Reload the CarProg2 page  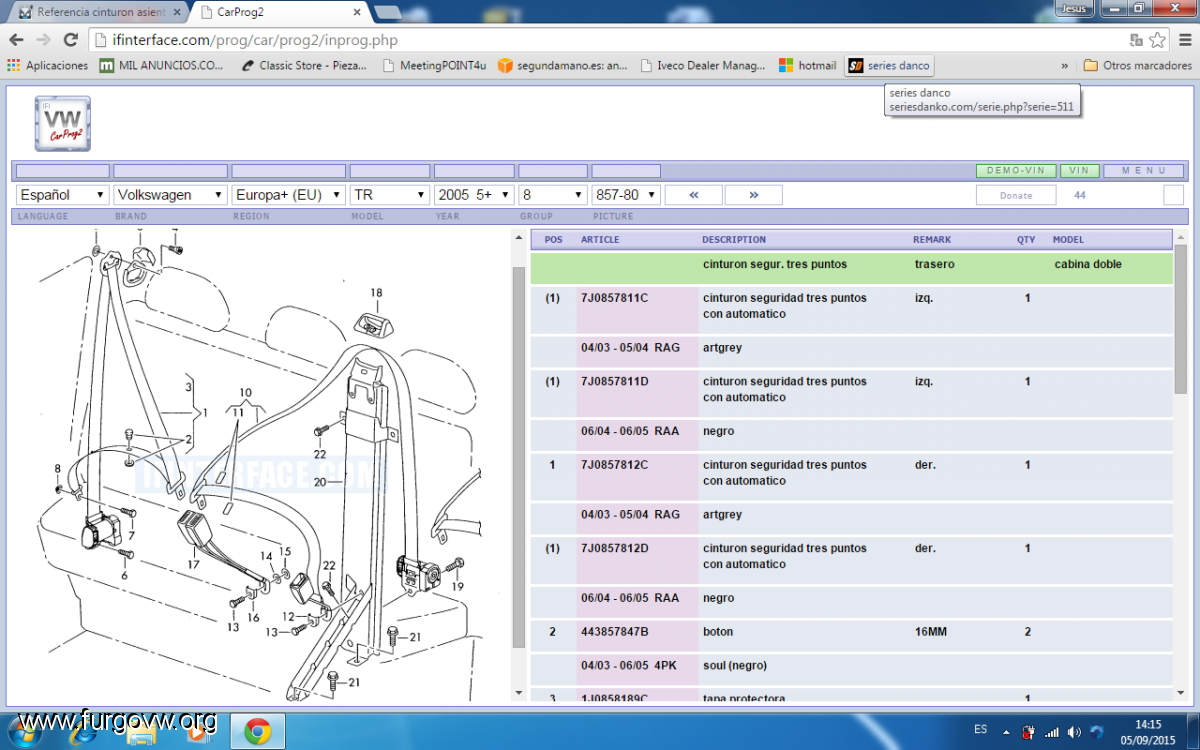70,40
